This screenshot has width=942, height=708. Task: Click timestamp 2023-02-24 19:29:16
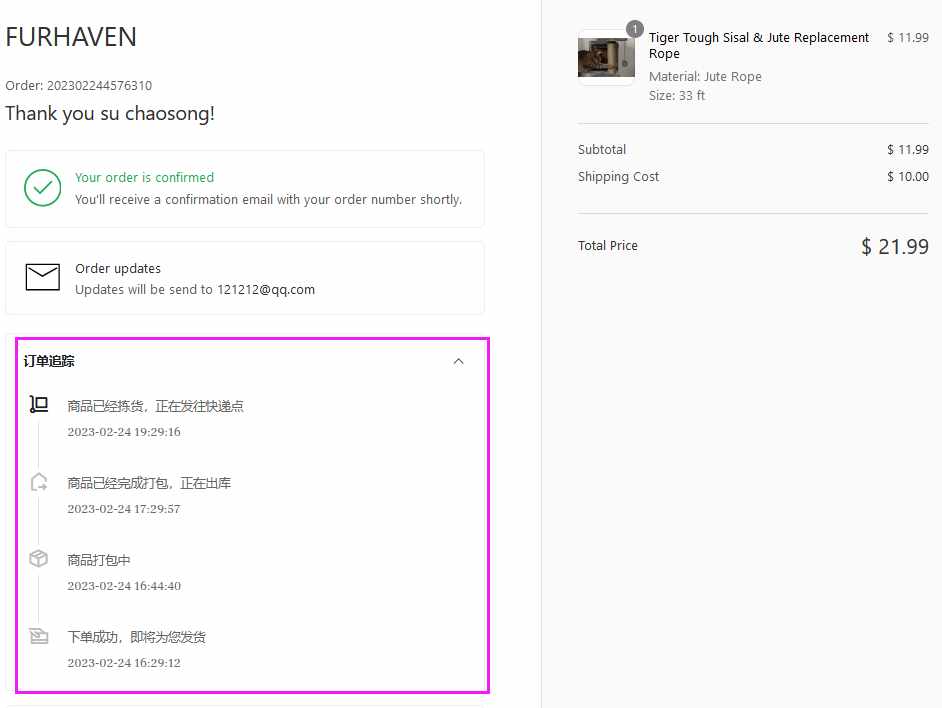(x=124, y=432)
